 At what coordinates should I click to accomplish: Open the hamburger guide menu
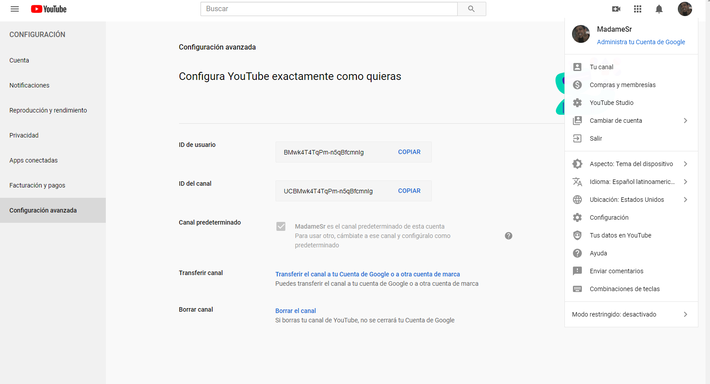(x=14, y=9)
